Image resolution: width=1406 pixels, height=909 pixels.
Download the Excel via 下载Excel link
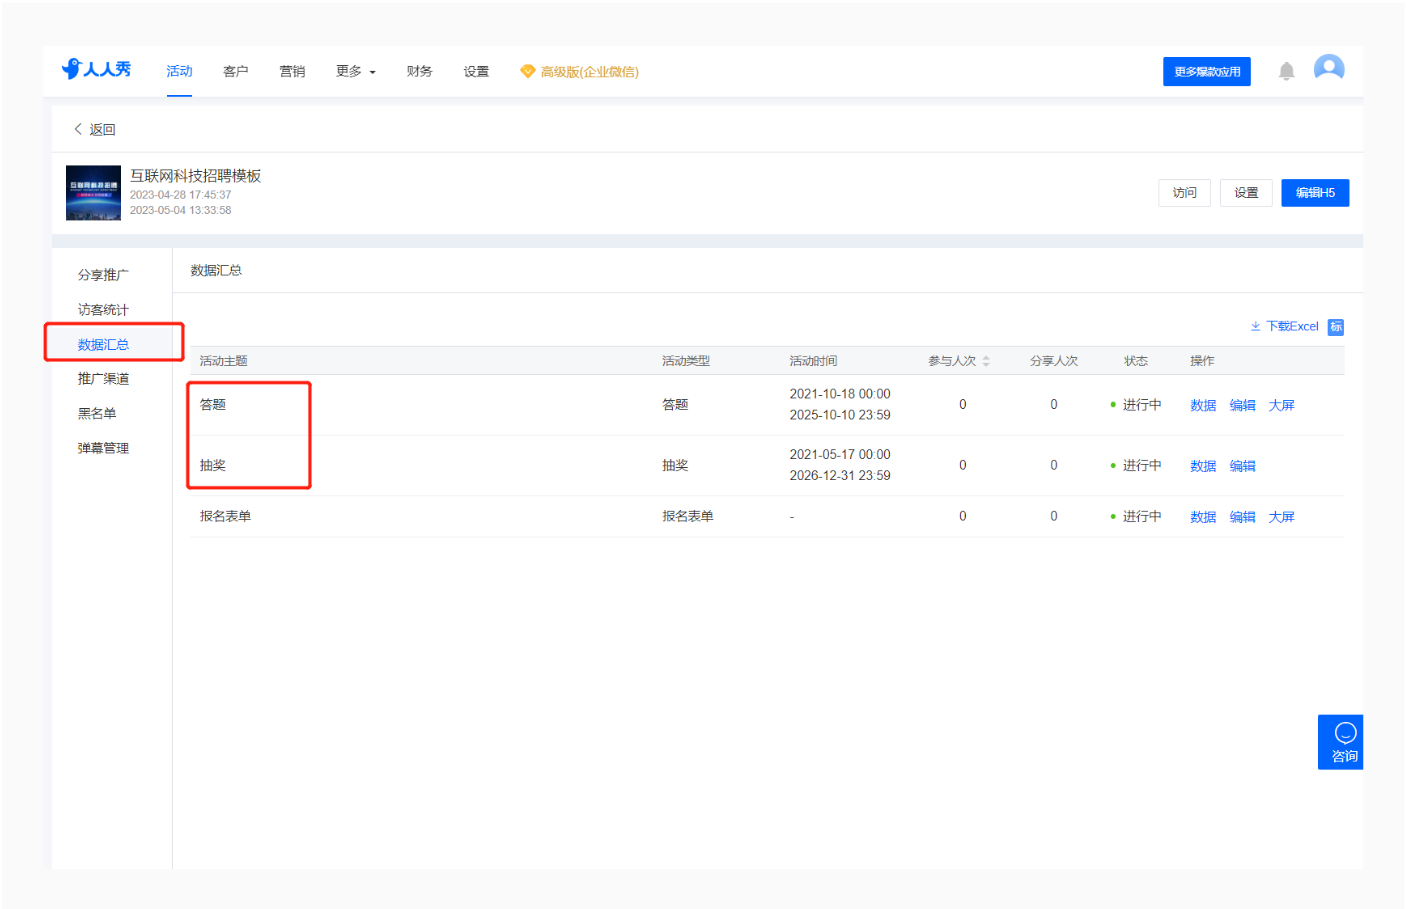tap(1285, 327)
